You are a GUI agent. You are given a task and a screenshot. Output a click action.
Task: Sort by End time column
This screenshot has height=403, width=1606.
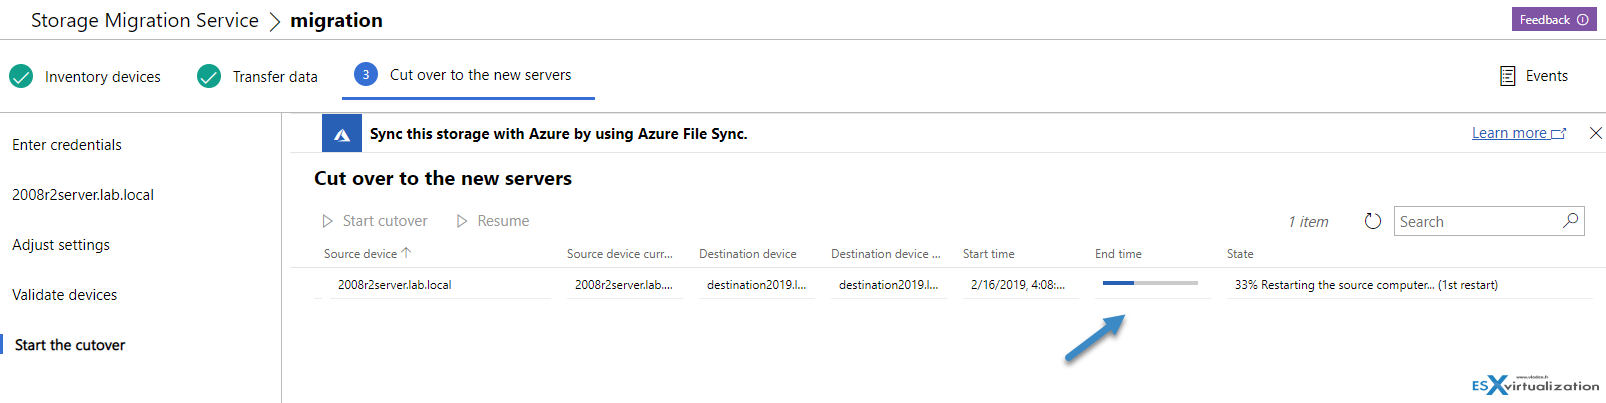pyautogui.click(x=1118, y=254)
